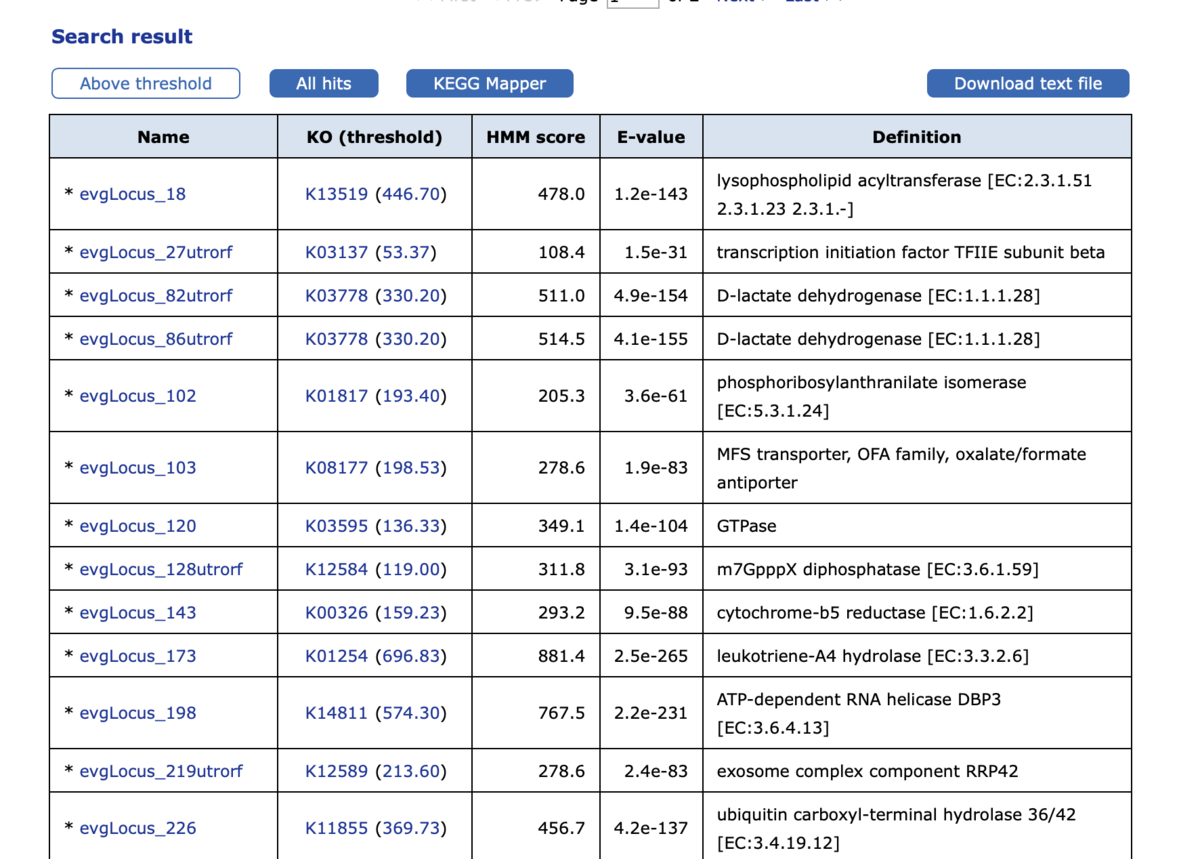
Task: Click E-value 2.5e-265 cell
Action: (651, 656)
